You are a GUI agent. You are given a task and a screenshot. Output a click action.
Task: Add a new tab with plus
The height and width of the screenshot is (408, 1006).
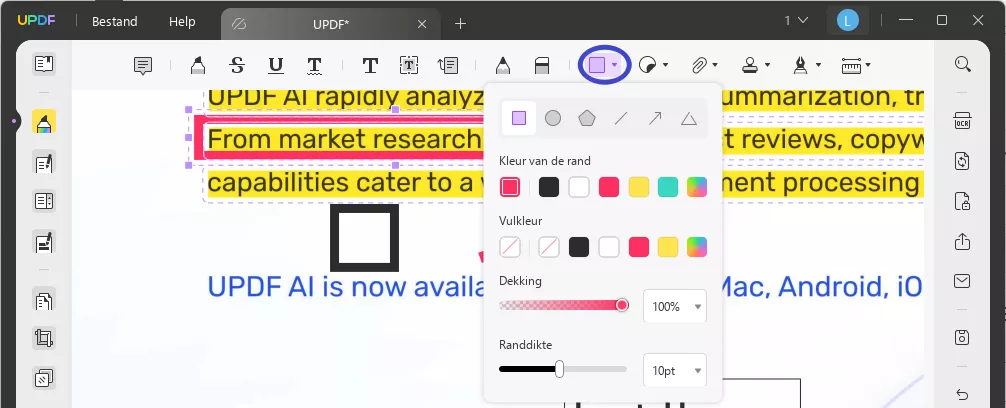tap(461, 24)
